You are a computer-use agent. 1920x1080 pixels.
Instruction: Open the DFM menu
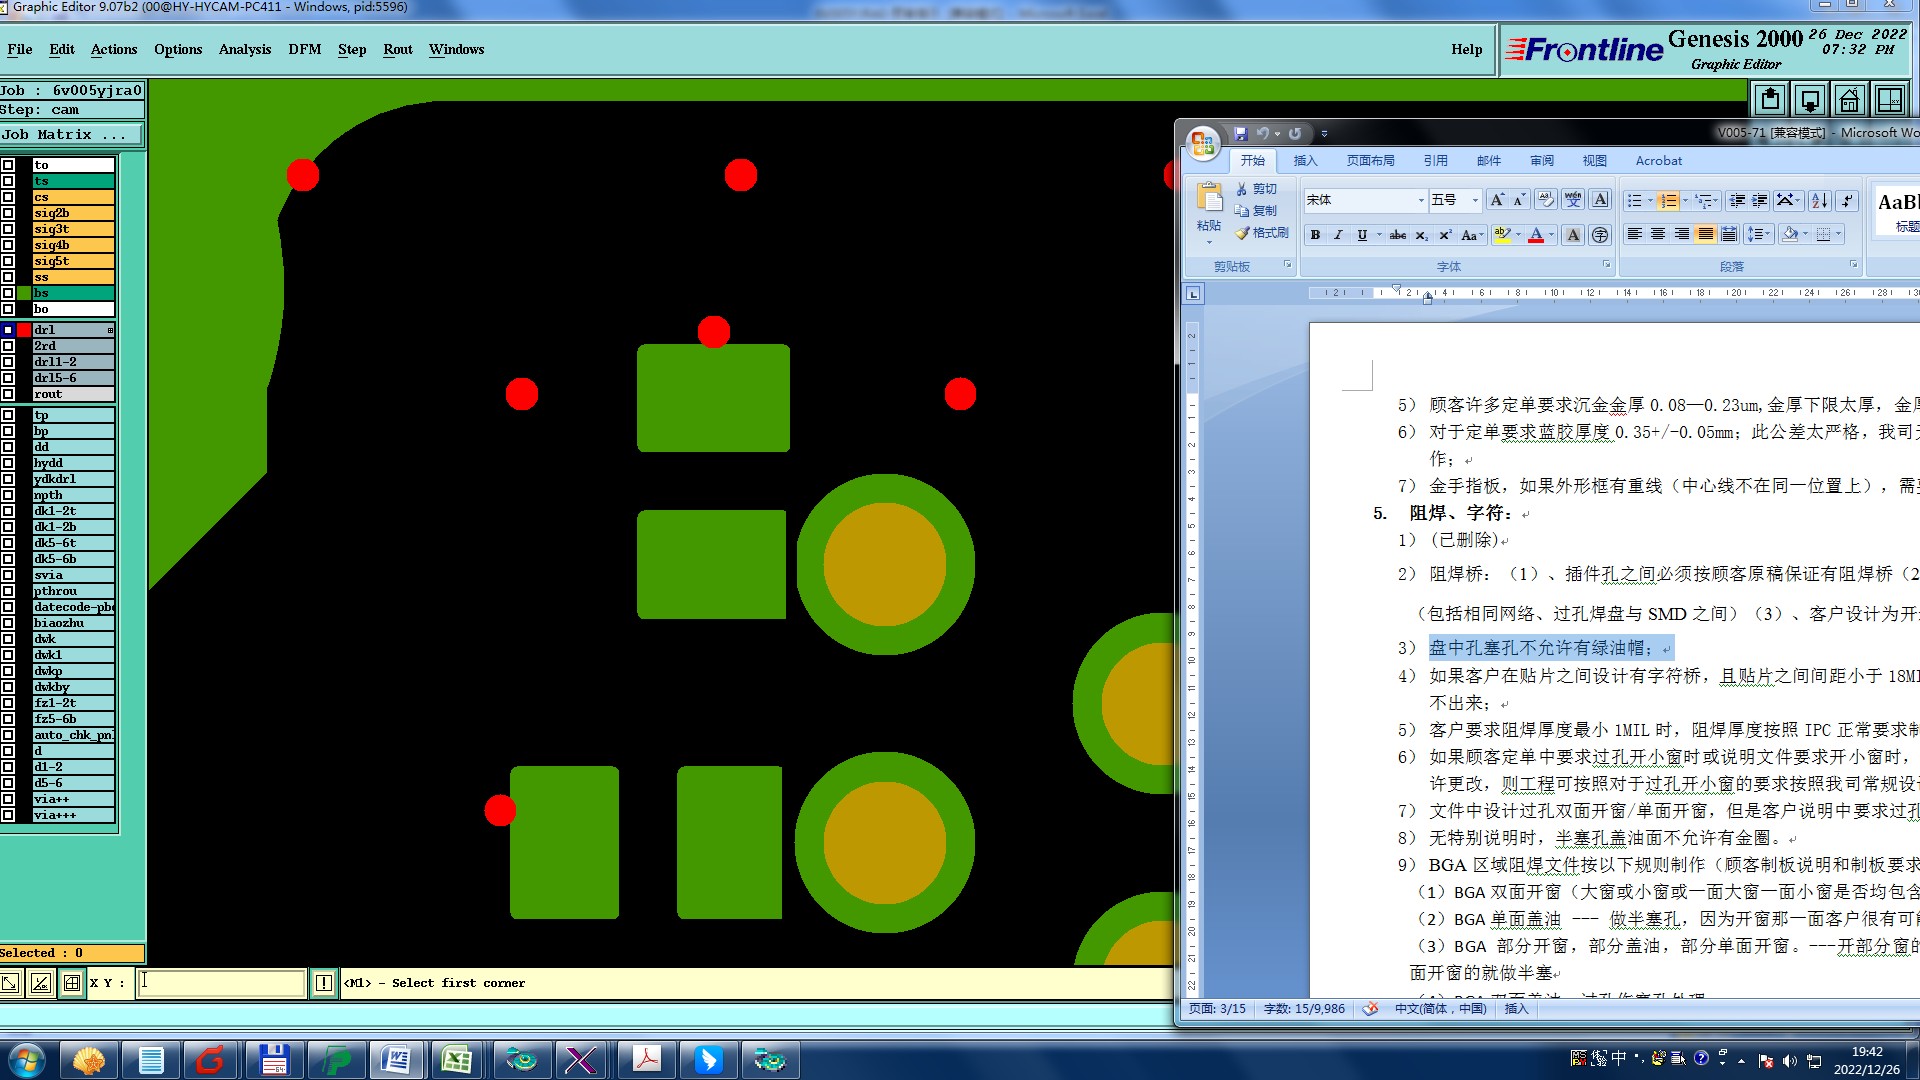click(x=304, y=49)
